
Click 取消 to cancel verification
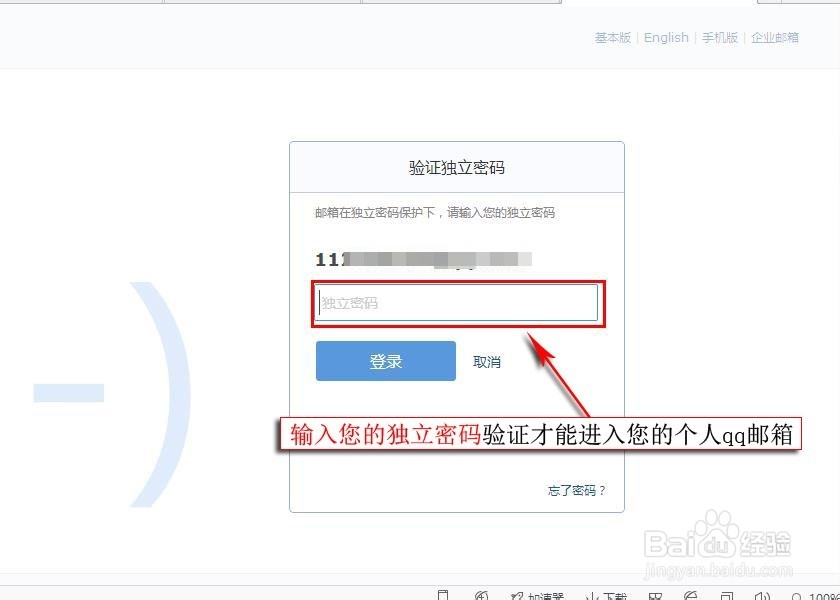486,362
